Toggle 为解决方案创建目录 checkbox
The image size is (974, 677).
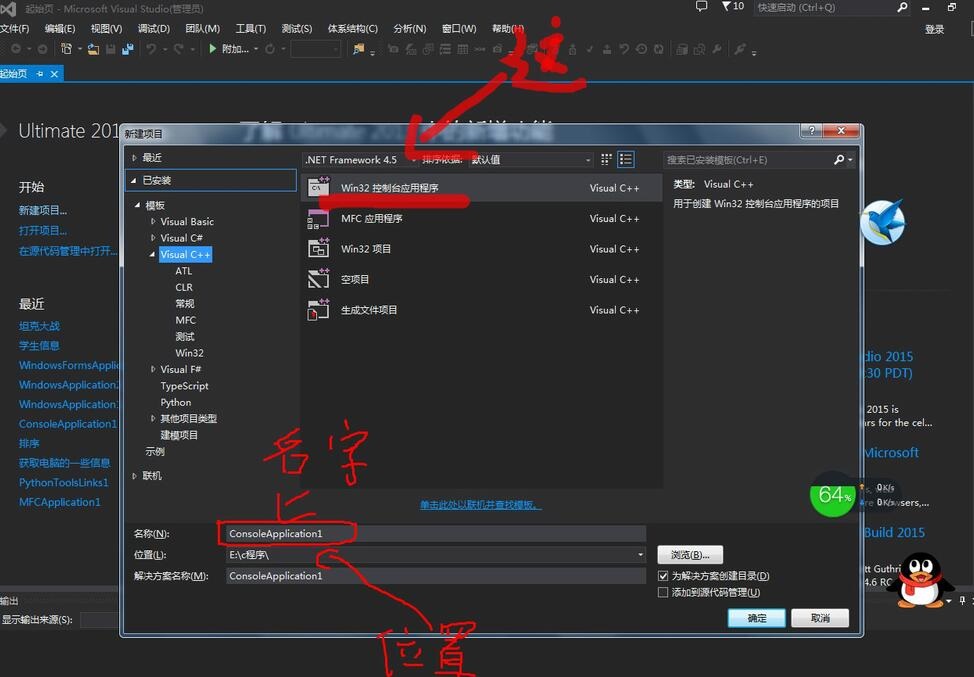pos(663,576)
